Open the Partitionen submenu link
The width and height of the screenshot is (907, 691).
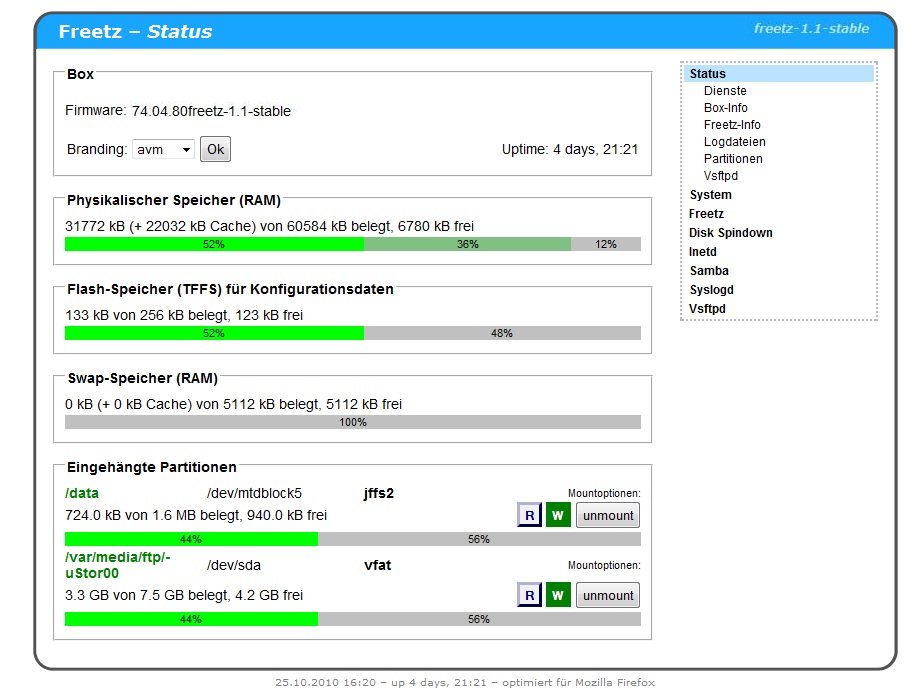[x=733, y=159]
